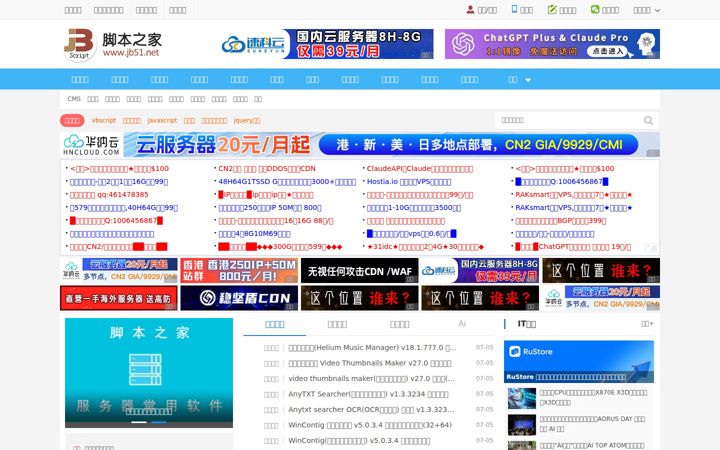Click the JB Script logo
Viewport: 720px width, 450px height.
click(79, 44)
